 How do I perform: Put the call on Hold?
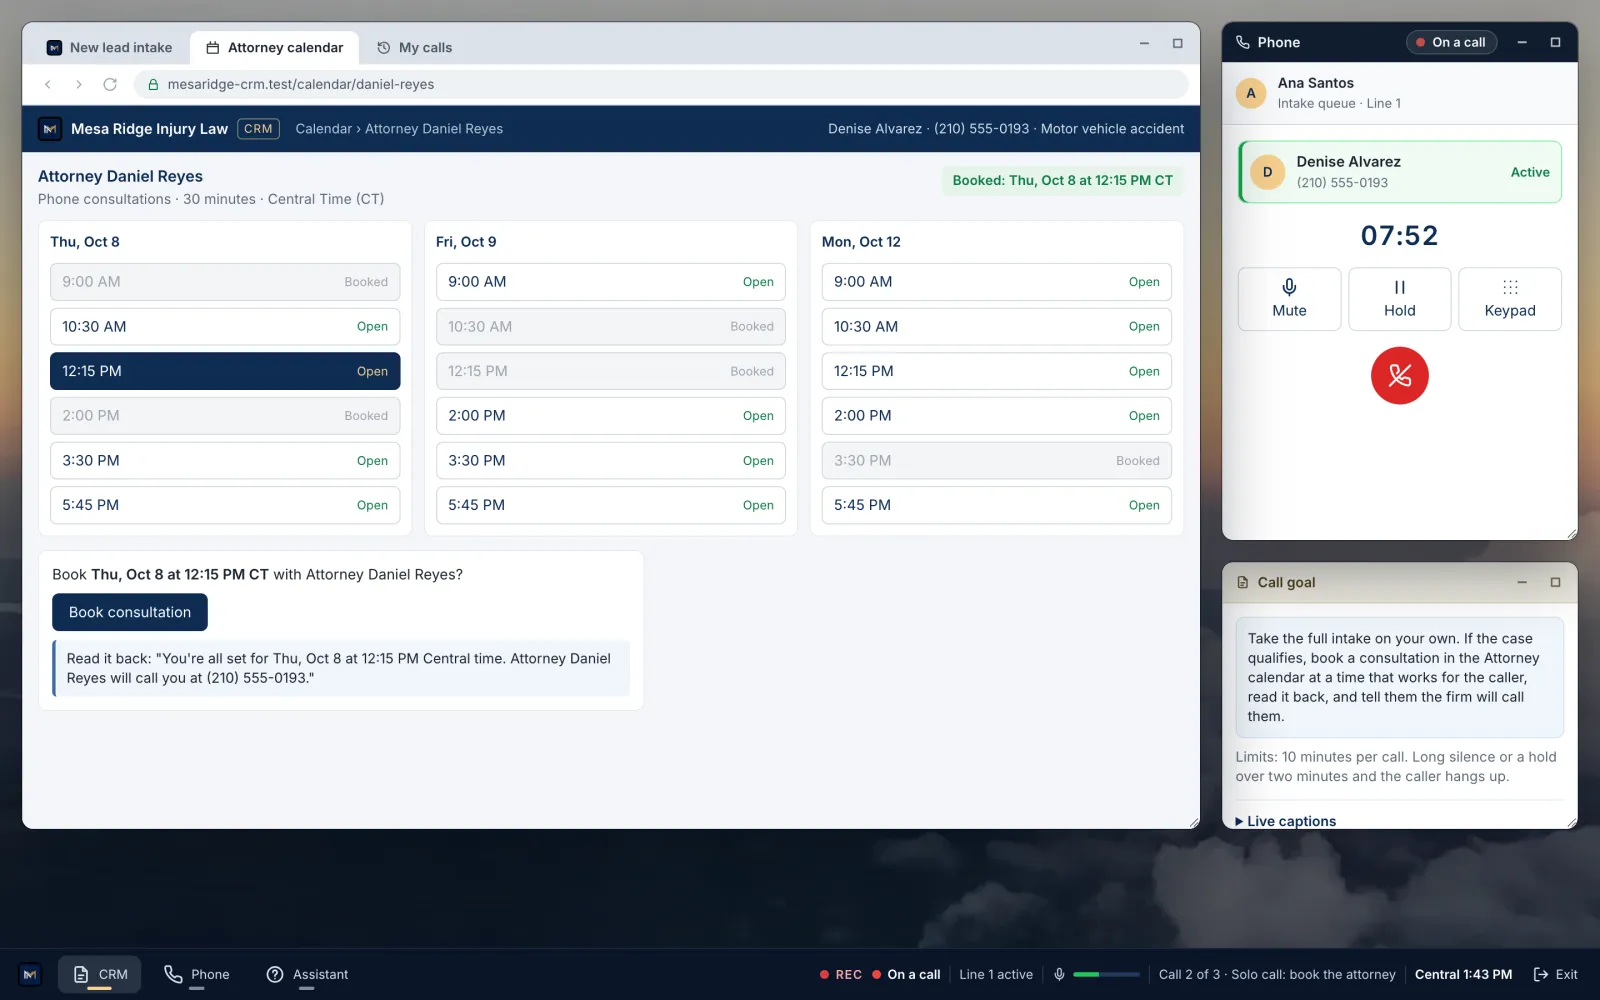pyautogui.click(x=1399, y=299)
